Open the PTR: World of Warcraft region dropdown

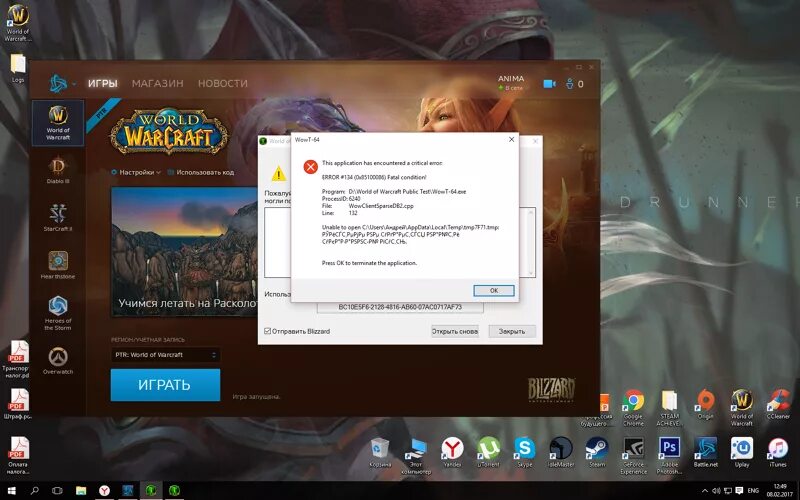(165, 355)
